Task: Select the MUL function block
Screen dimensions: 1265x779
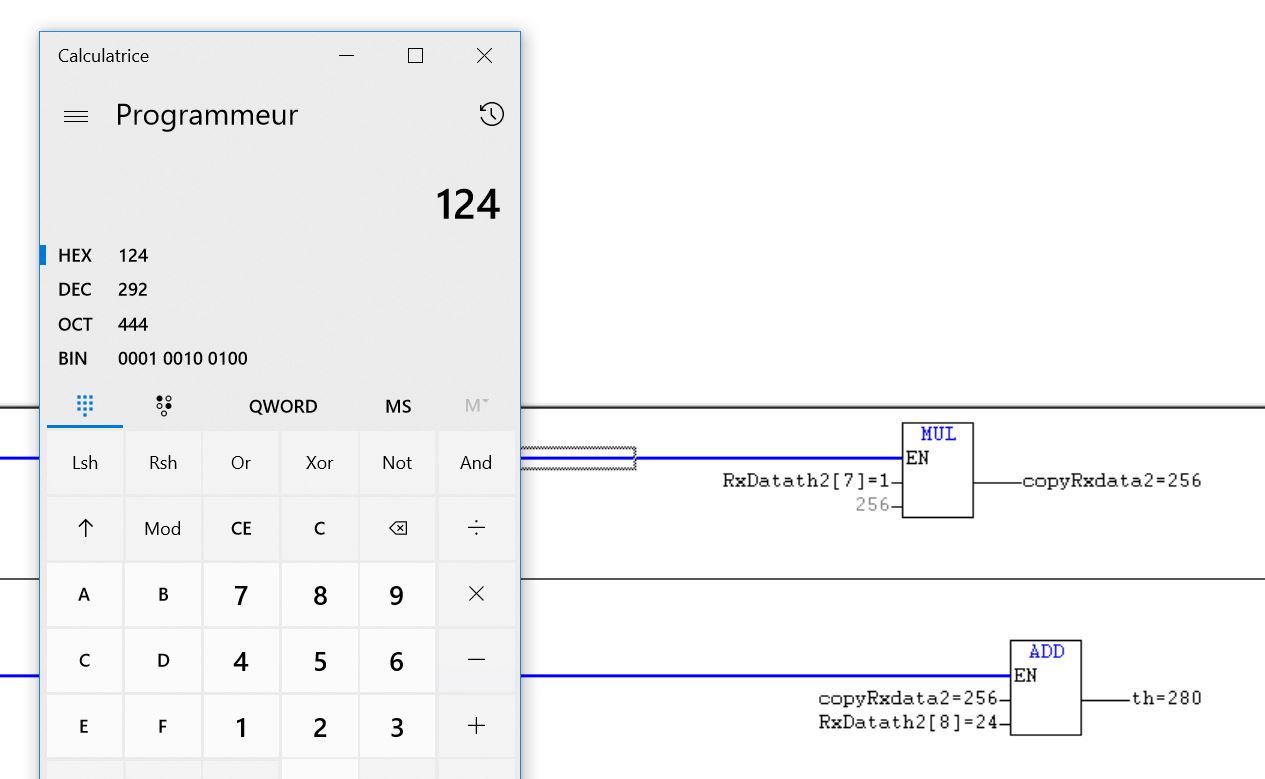Action: pos(937,470)
